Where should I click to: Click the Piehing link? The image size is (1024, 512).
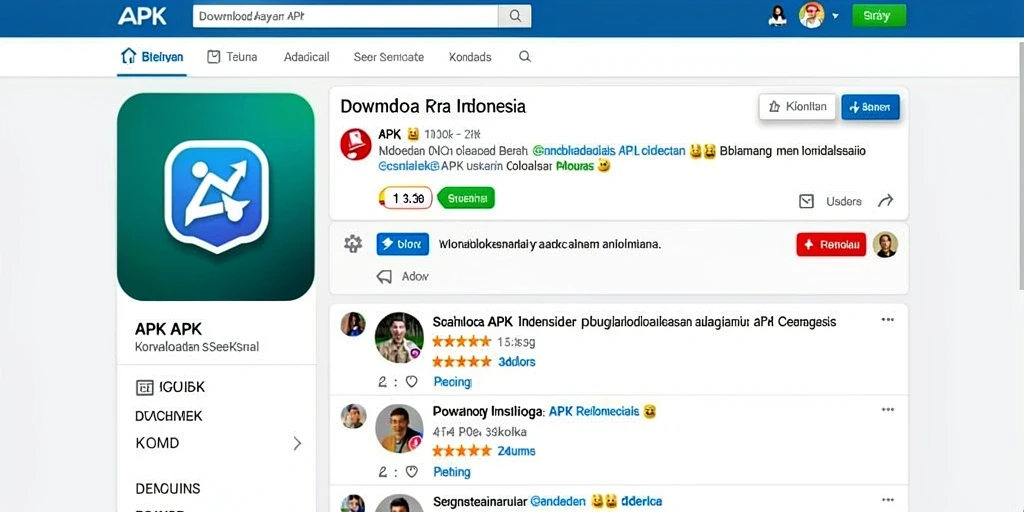click(x=452, y=472)
